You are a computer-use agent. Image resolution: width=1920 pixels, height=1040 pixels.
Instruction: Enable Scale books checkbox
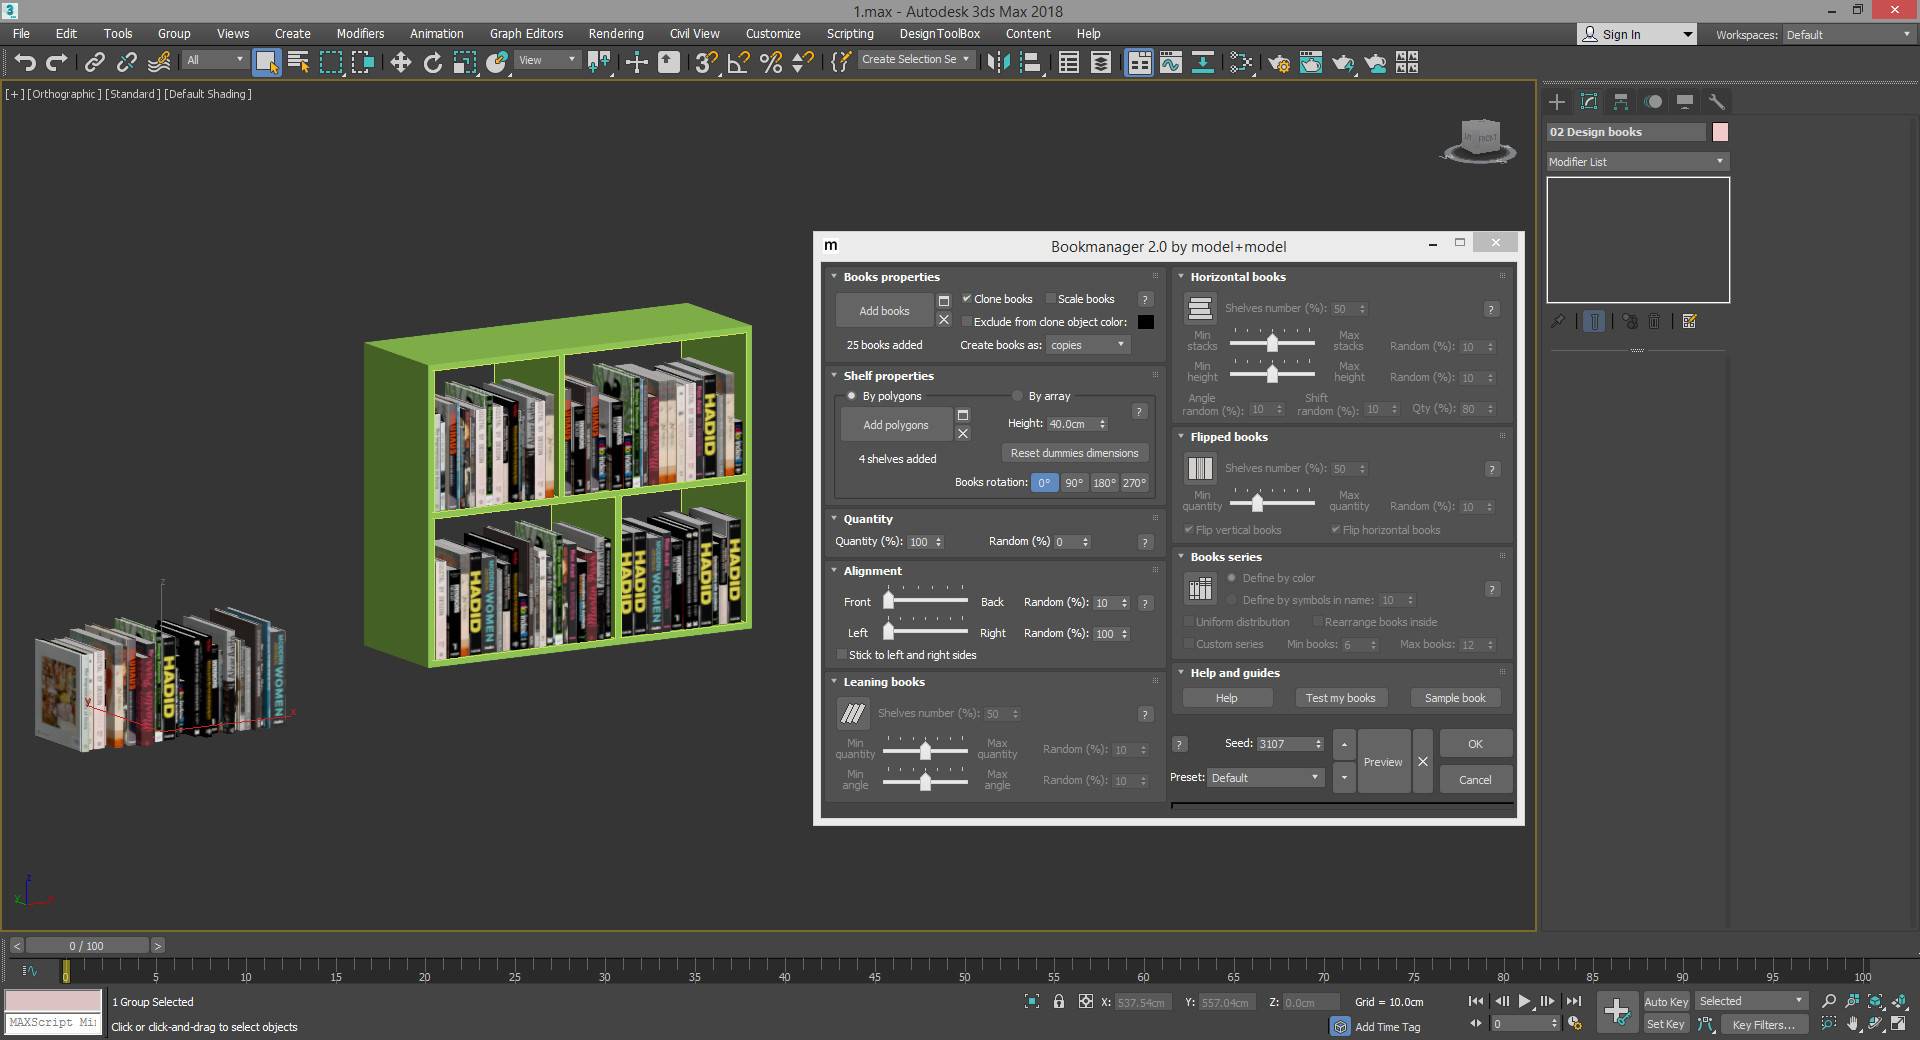(1051, 299)
